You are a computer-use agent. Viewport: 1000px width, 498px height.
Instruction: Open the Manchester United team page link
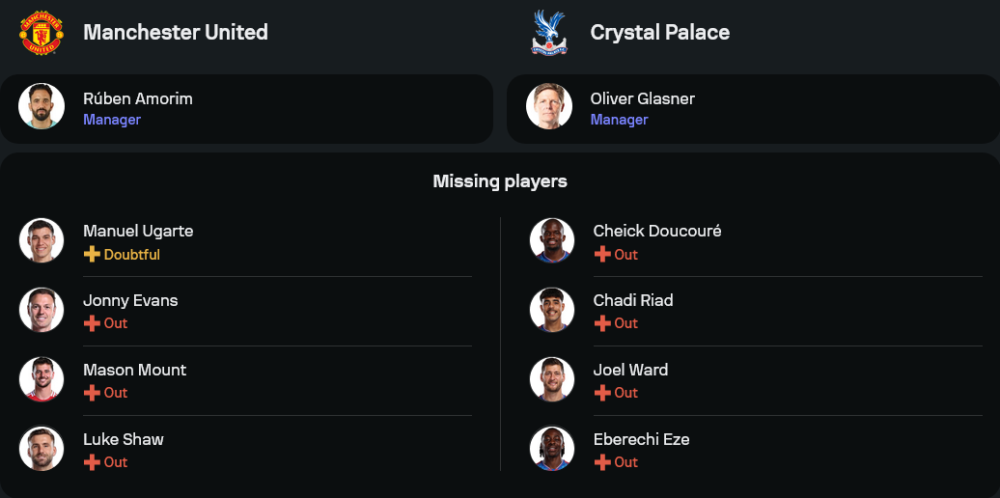[175, 32]
